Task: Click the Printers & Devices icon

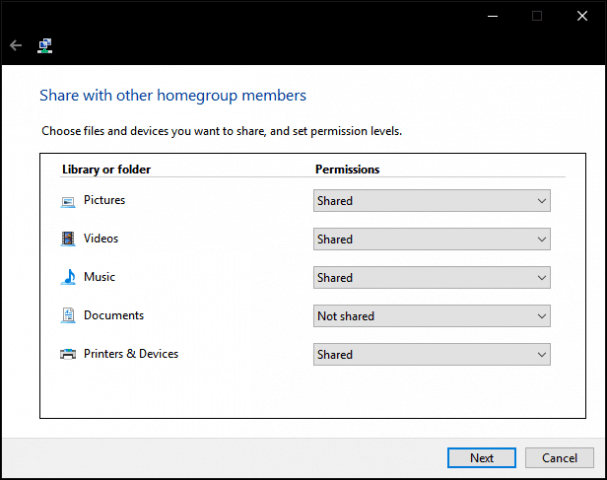Action: (x=68, y=354)
